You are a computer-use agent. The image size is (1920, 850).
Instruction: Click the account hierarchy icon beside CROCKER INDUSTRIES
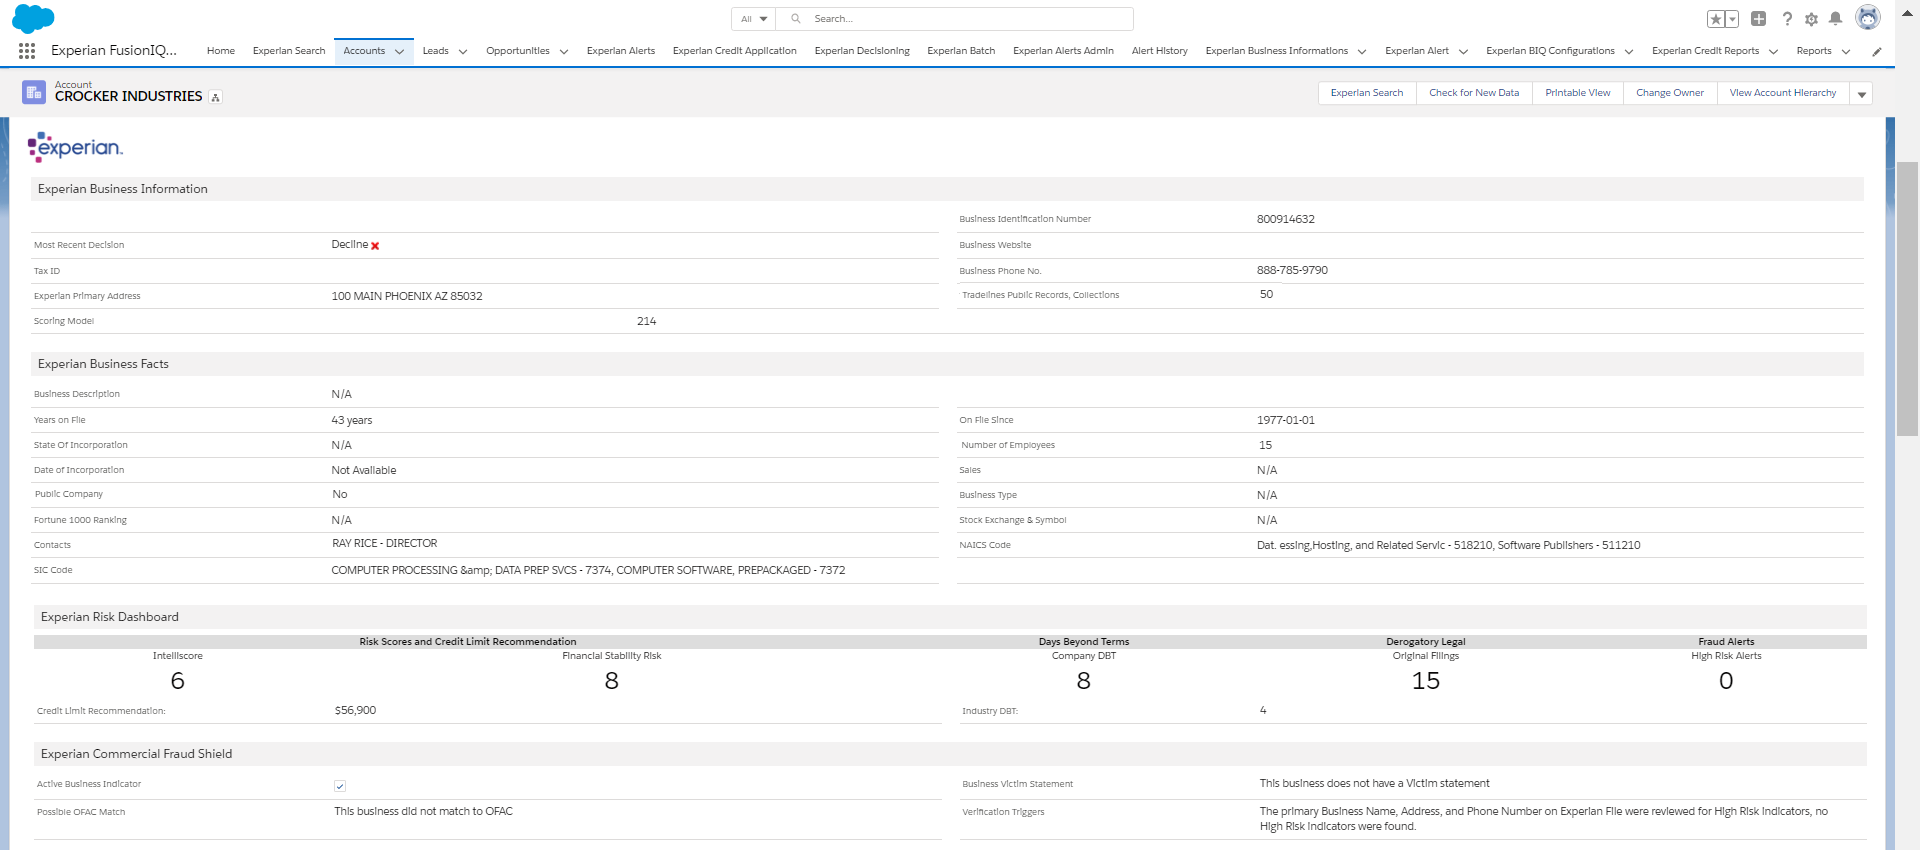(x=215, y=97)
